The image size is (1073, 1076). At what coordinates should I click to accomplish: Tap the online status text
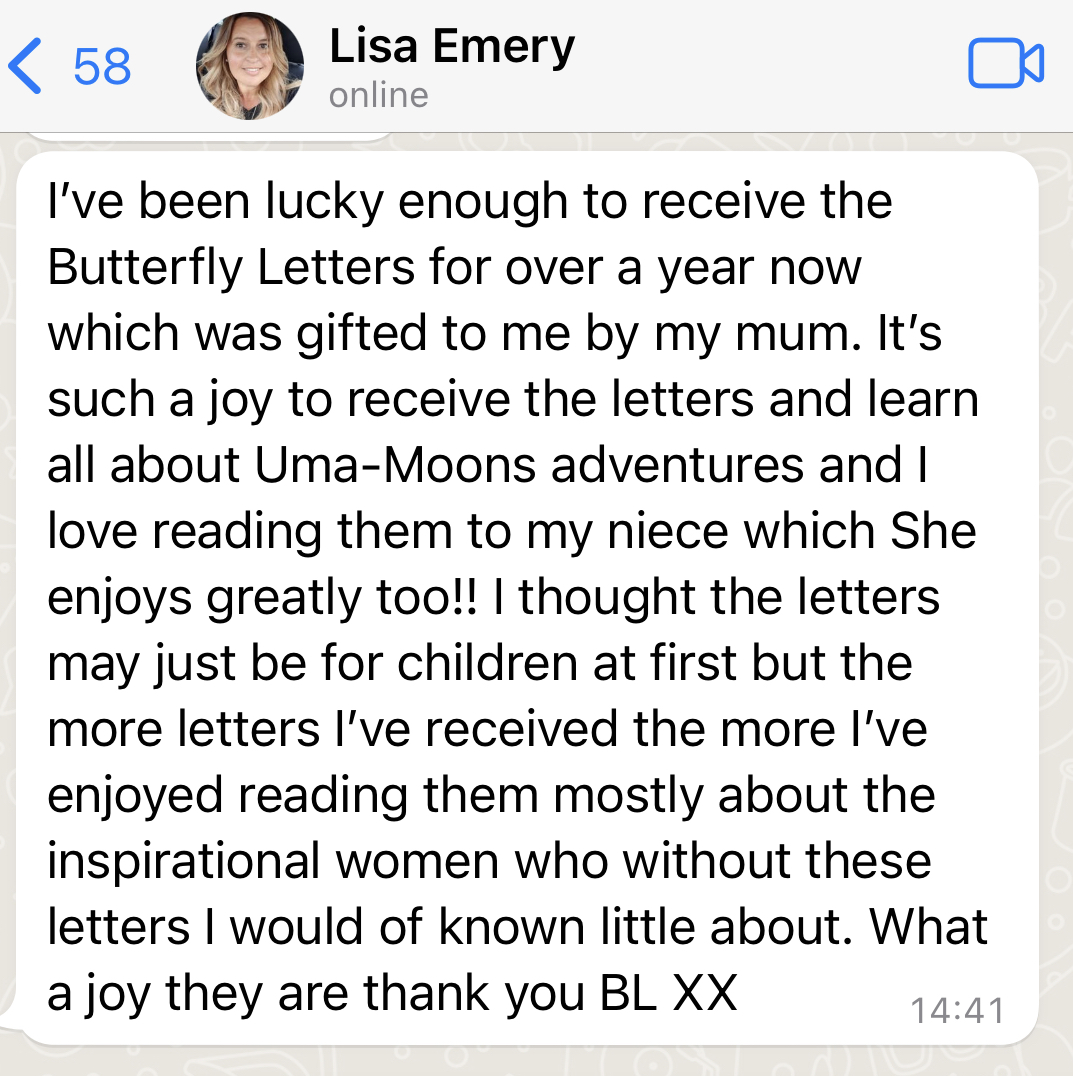pyautogui.click(x=378, y=95)
